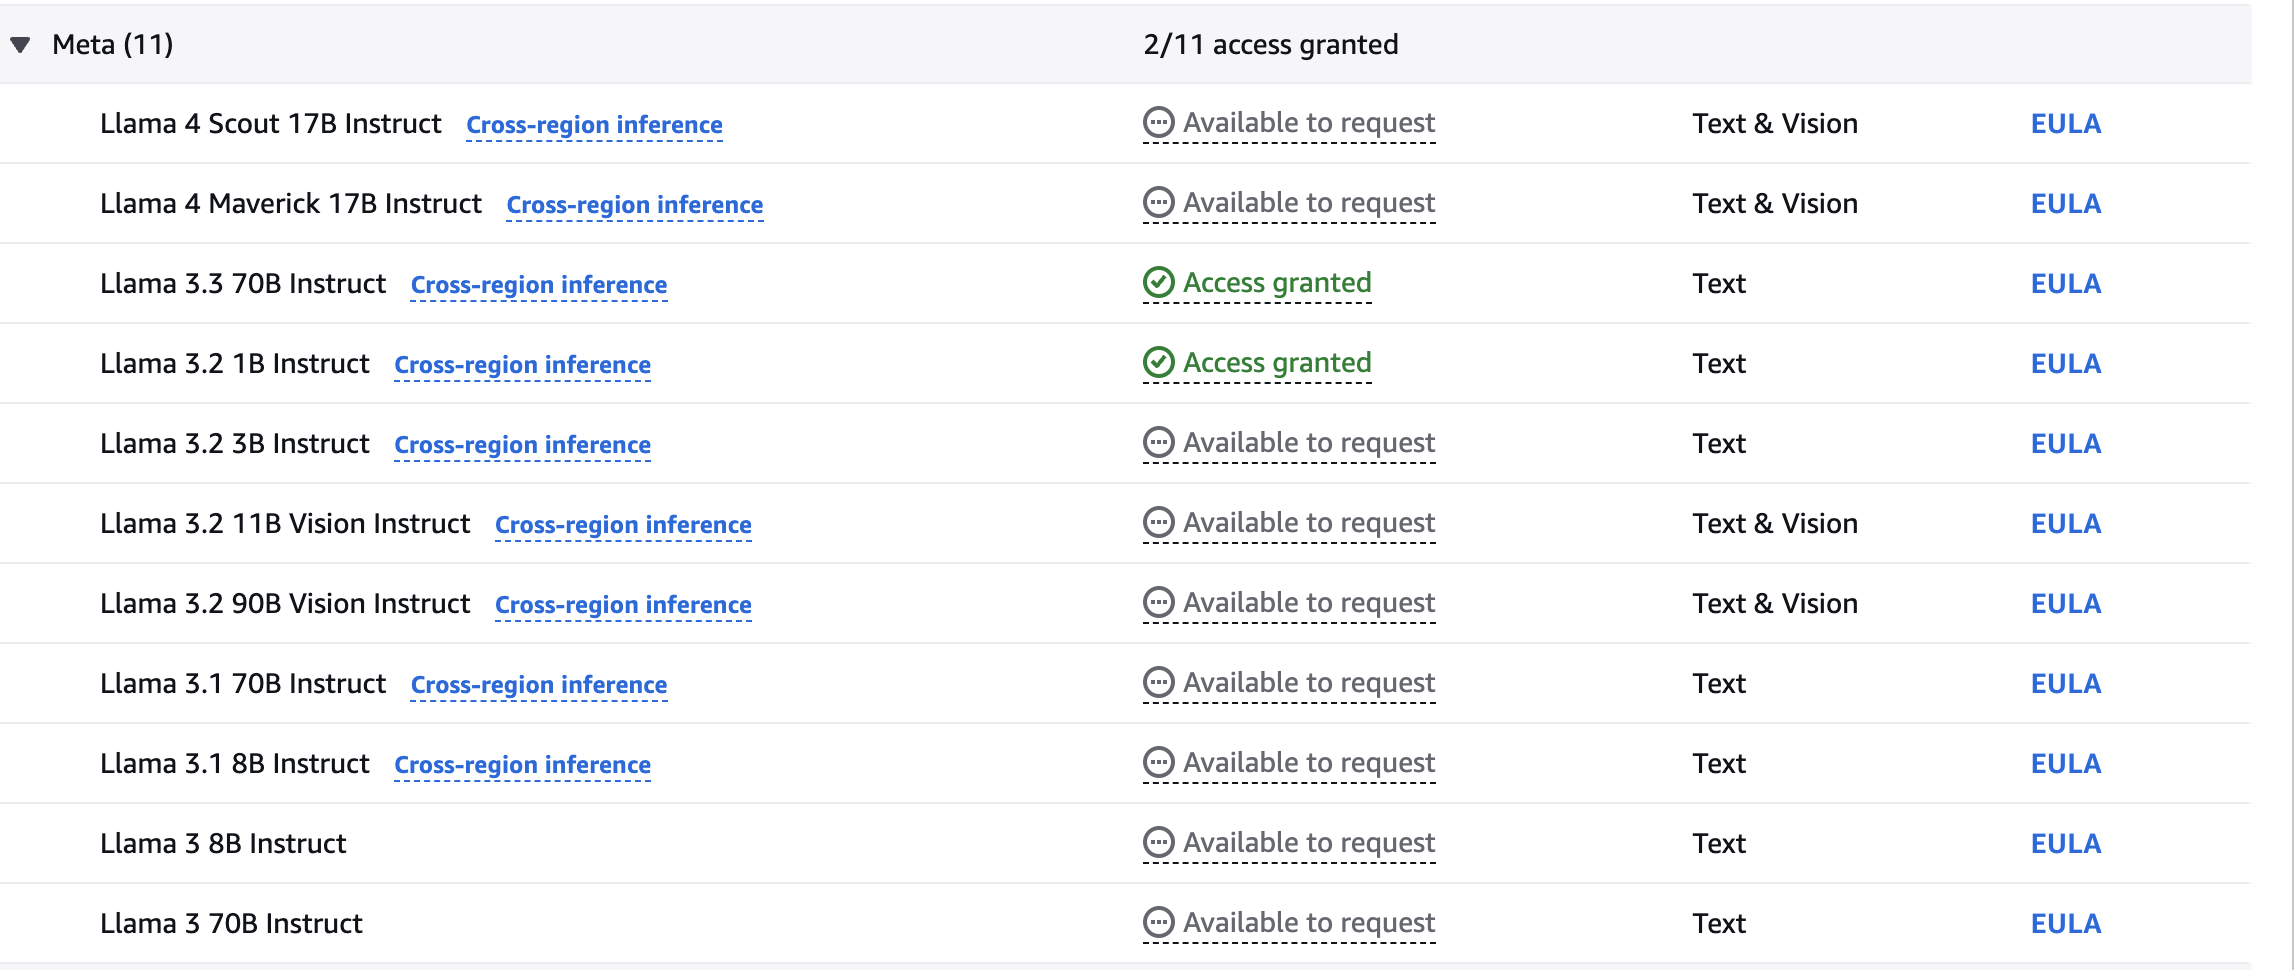This screenshot has height=970, width=2294.
Task: Click green check icon for Llama 3.2 1B
Action: point(1158,363)
